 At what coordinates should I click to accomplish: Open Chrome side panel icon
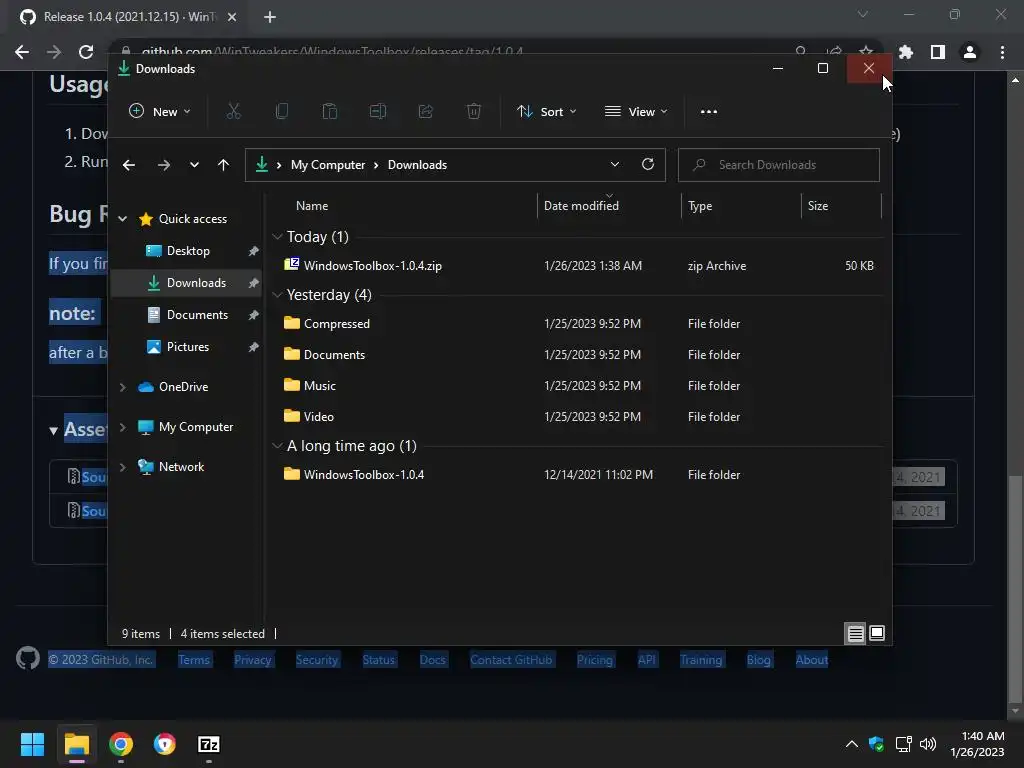(x=938, y=52)
